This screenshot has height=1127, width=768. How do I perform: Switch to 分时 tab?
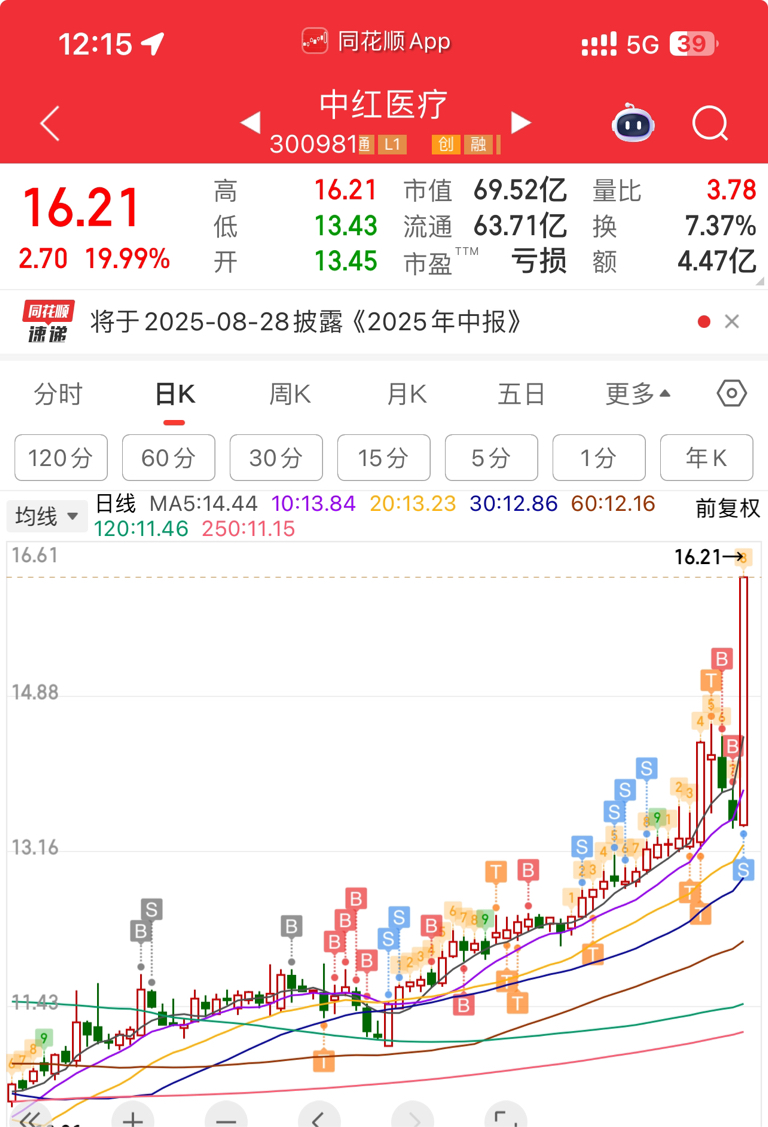pyautogui.click(x=58, y=394)
